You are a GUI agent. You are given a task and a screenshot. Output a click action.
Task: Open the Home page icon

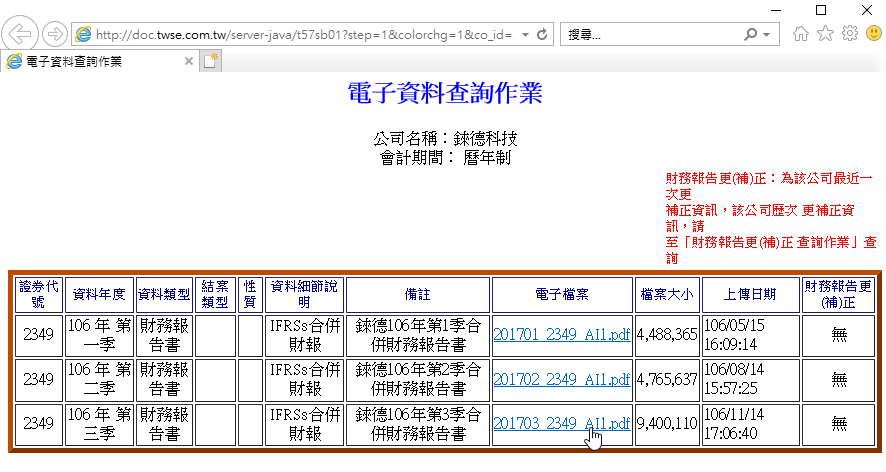click(x=801, y=34)
